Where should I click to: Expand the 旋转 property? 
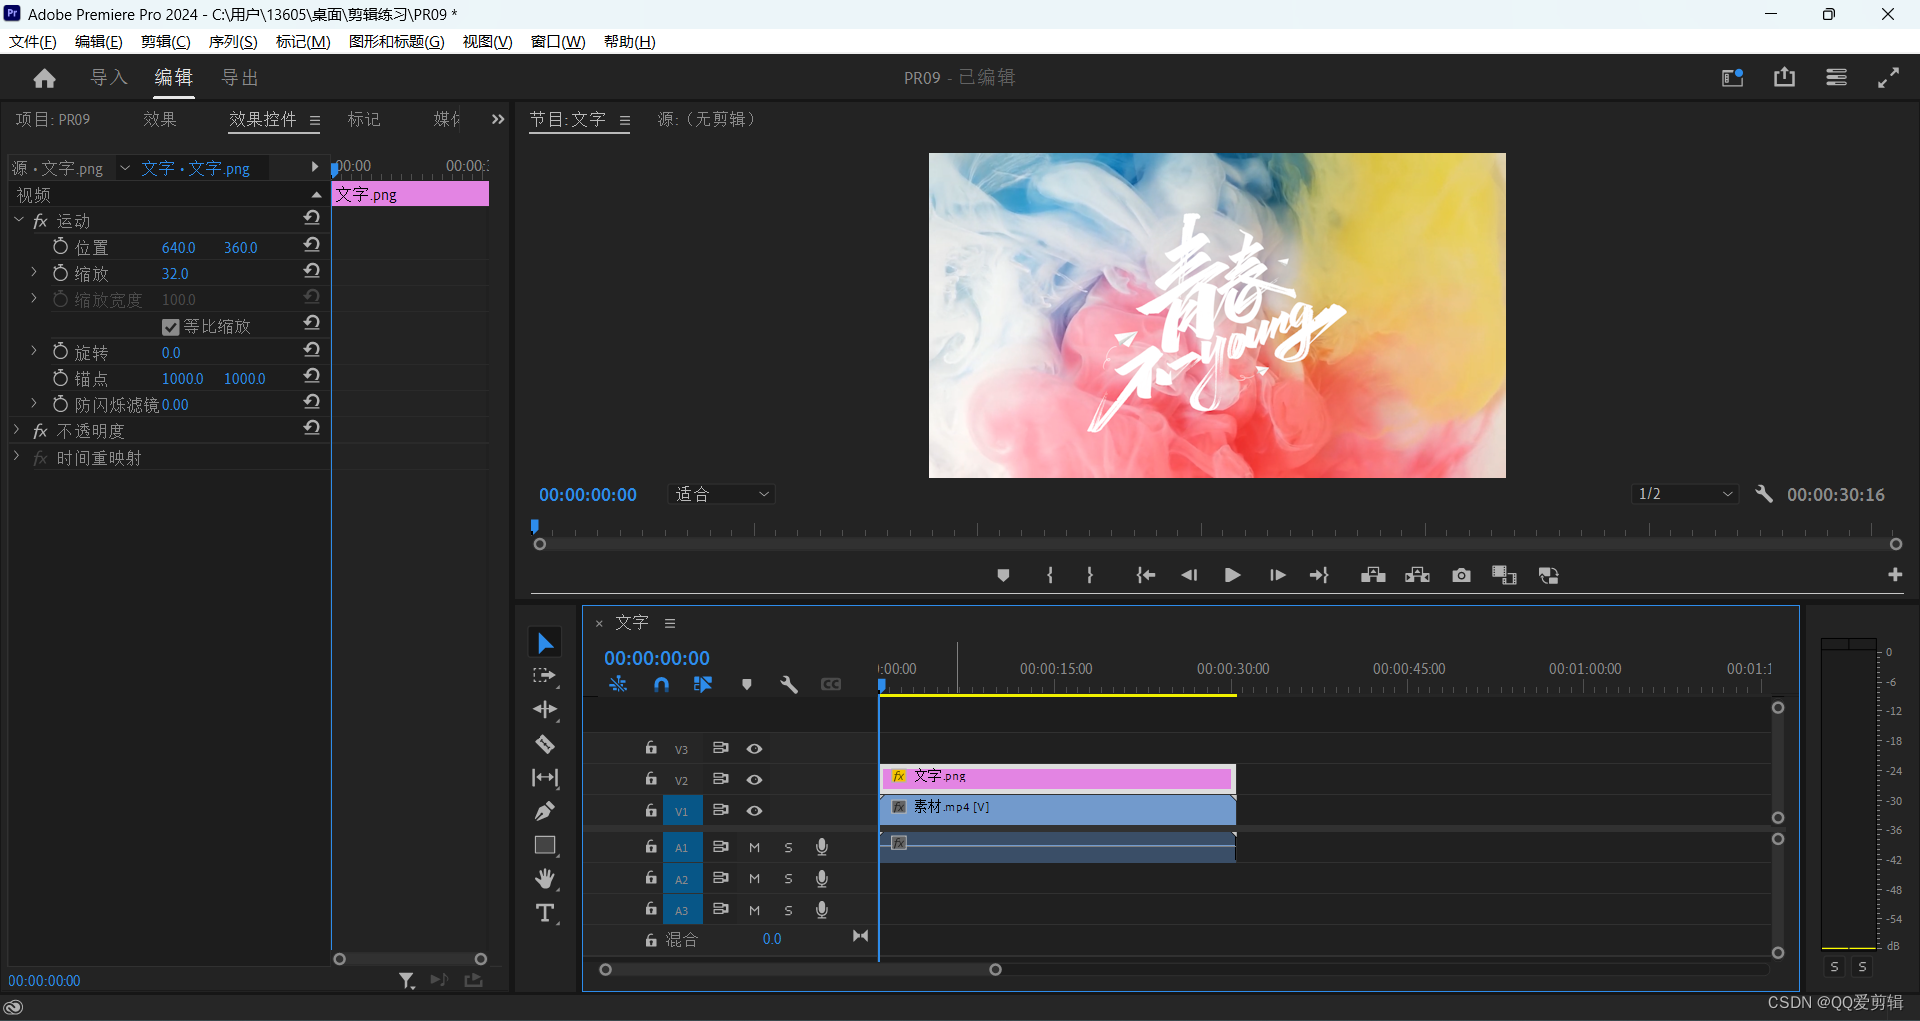coord(34,351)
